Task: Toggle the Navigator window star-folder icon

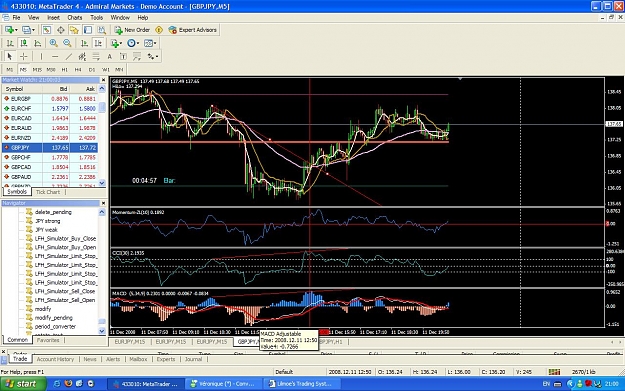Action: (74, 30)
